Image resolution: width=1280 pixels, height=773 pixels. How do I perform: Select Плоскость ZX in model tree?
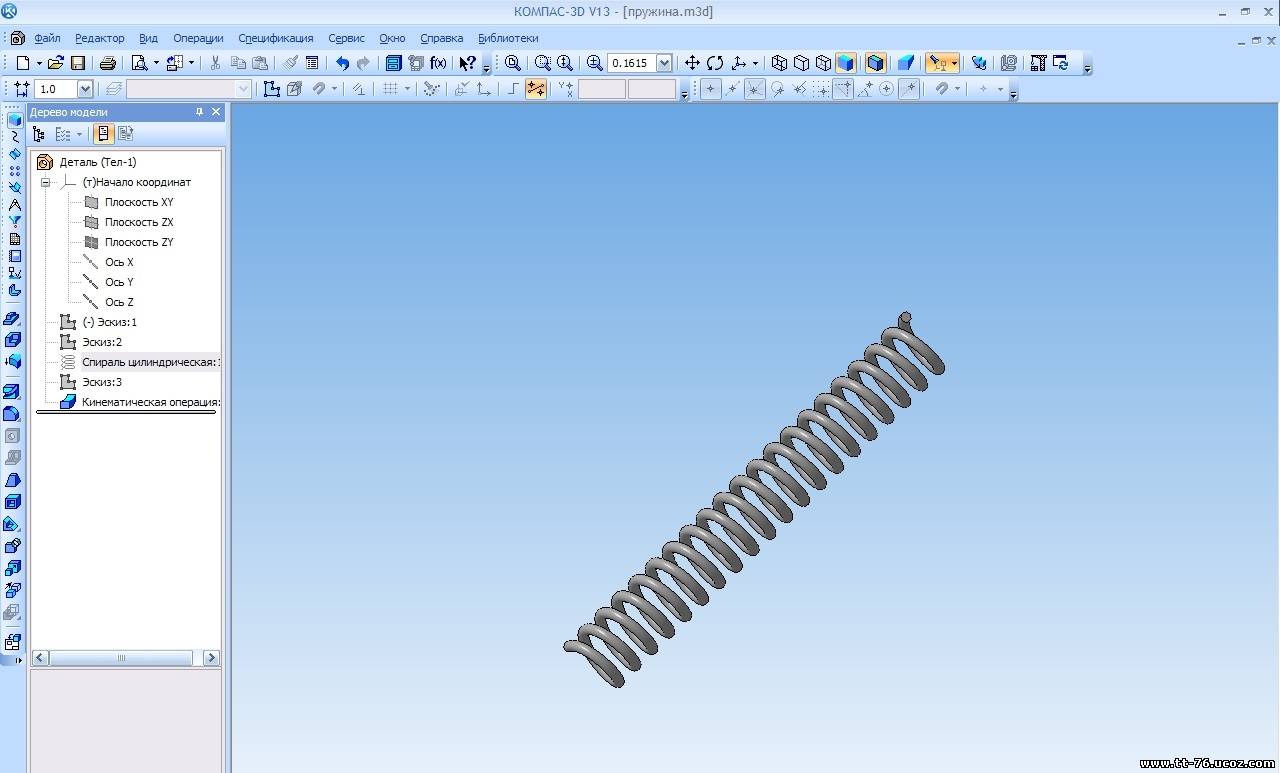tap(139, 222)
